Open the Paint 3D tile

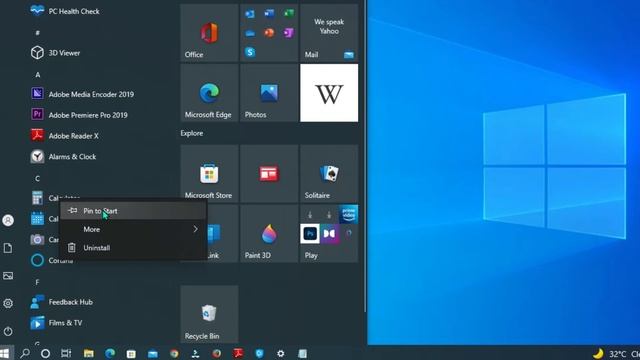coord(269,233)
